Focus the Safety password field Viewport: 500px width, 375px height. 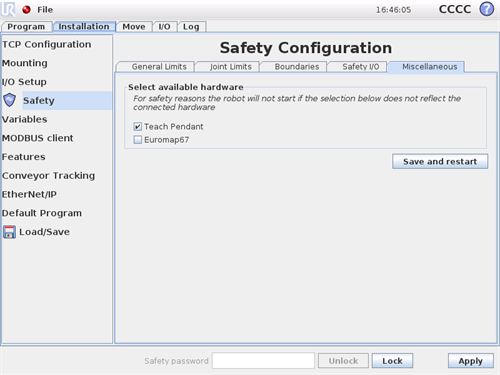point(263,361)
